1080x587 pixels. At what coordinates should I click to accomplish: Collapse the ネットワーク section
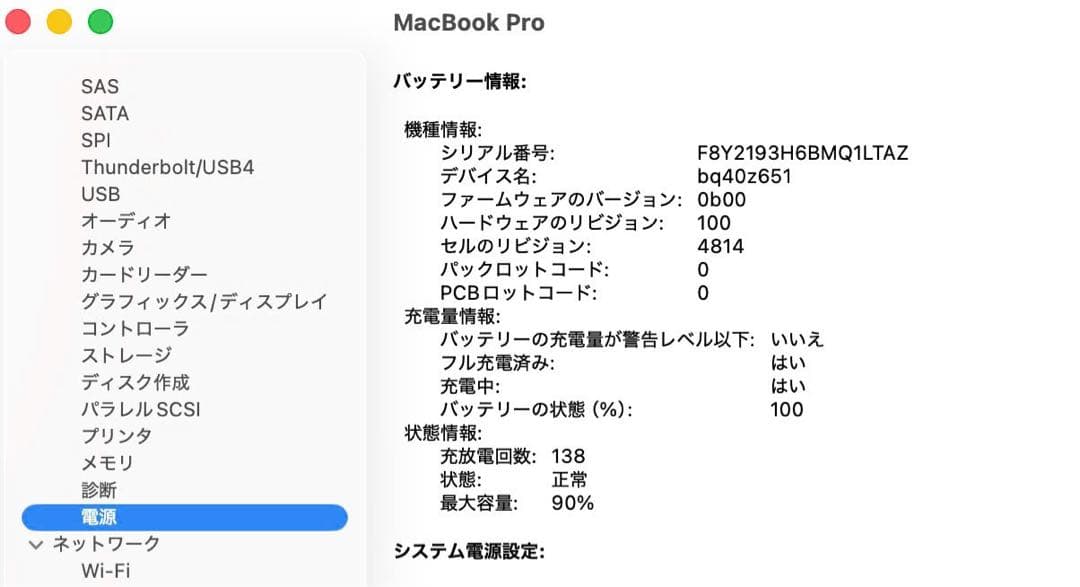tap(37, 544)
